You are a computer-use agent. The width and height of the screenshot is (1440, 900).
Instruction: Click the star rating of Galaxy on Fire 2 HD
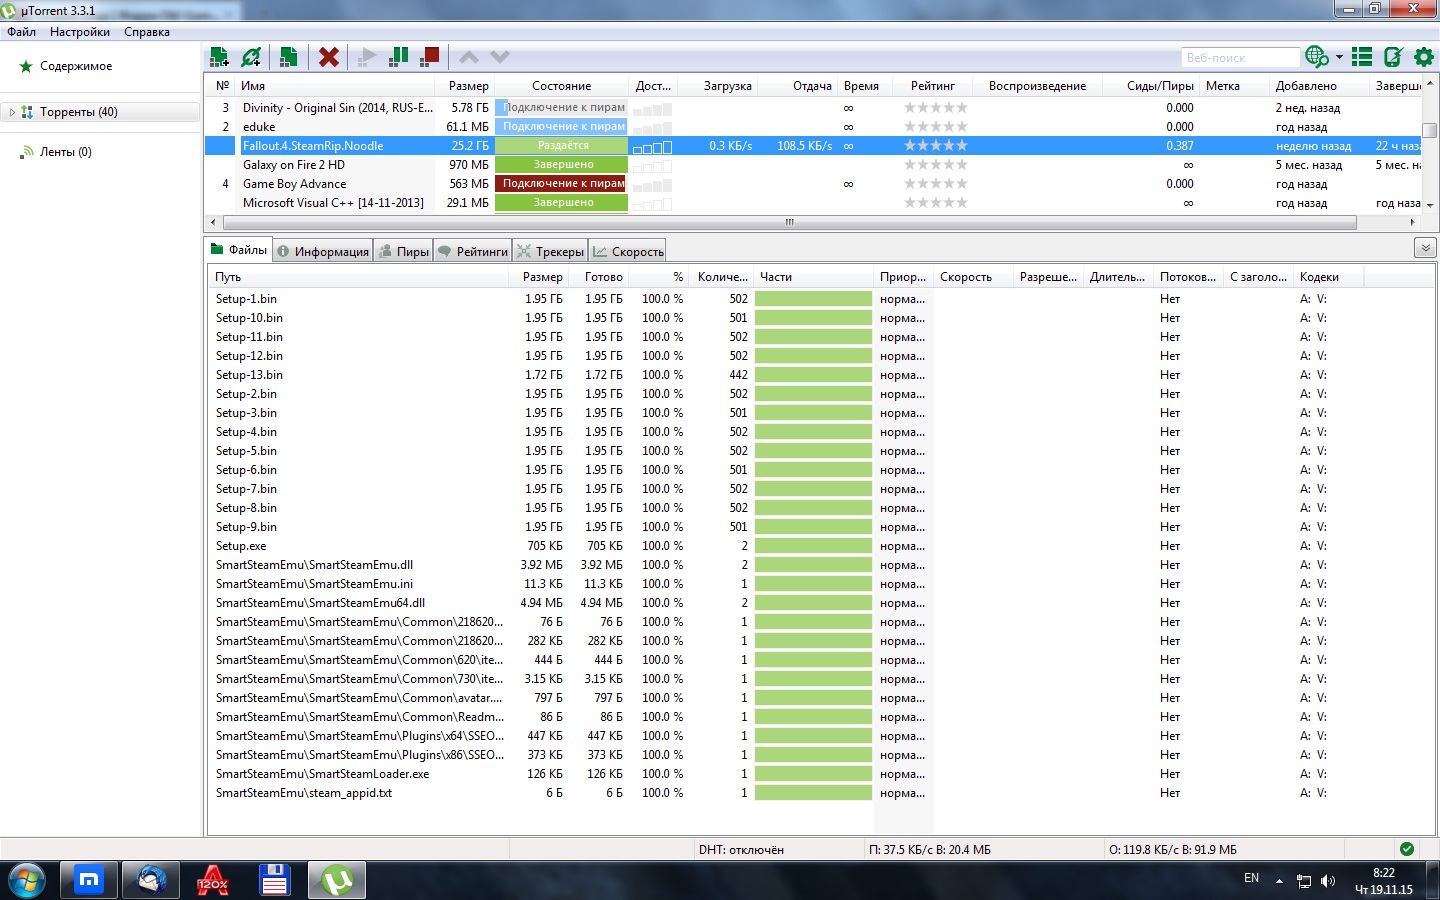pos(936,165)
